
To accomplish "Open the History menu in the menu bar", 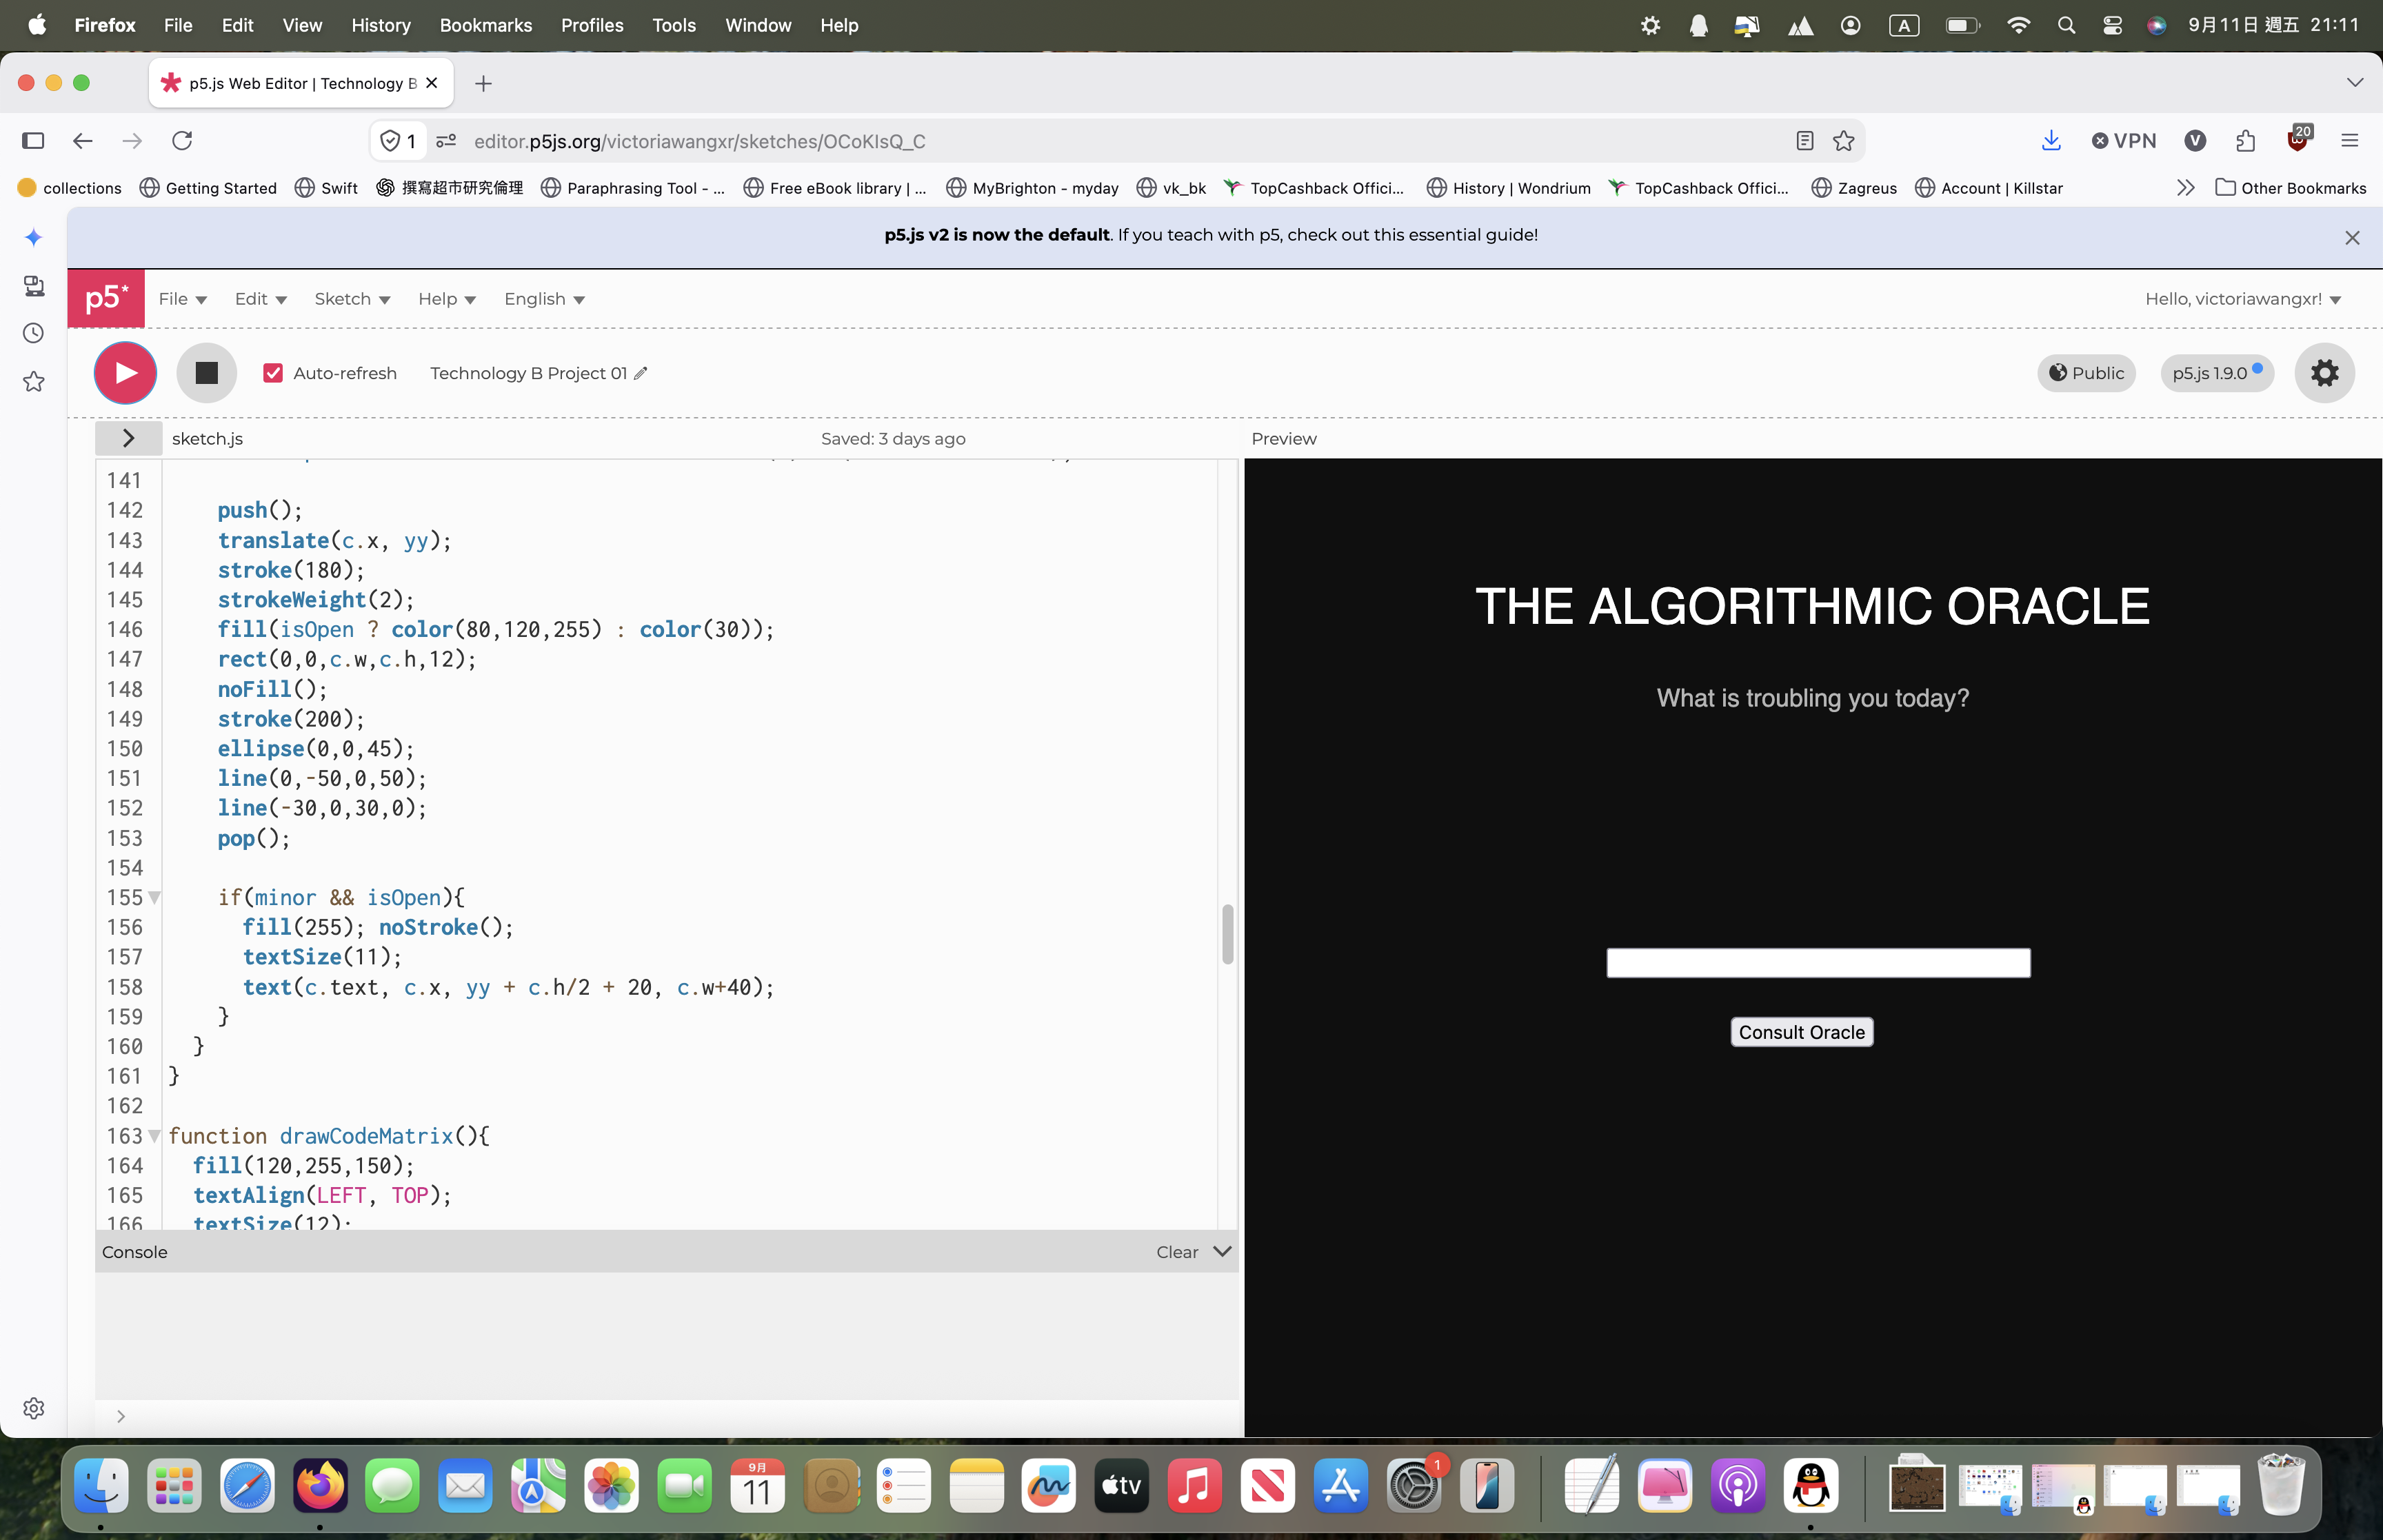I will (381, 25).
